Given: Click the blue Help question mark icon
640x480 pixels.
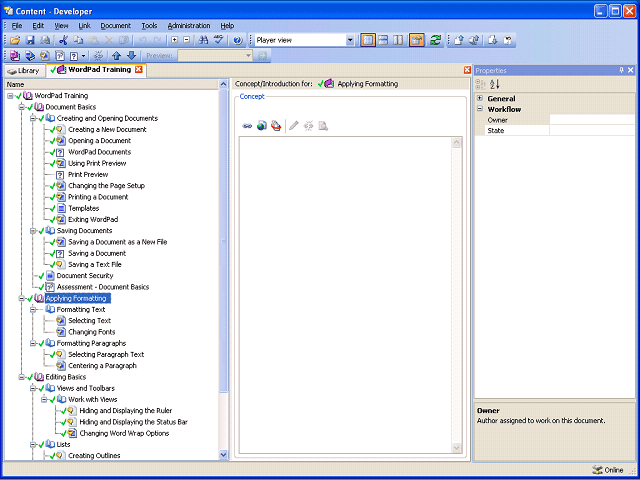Looking at the screenshot, I should 238,40.
